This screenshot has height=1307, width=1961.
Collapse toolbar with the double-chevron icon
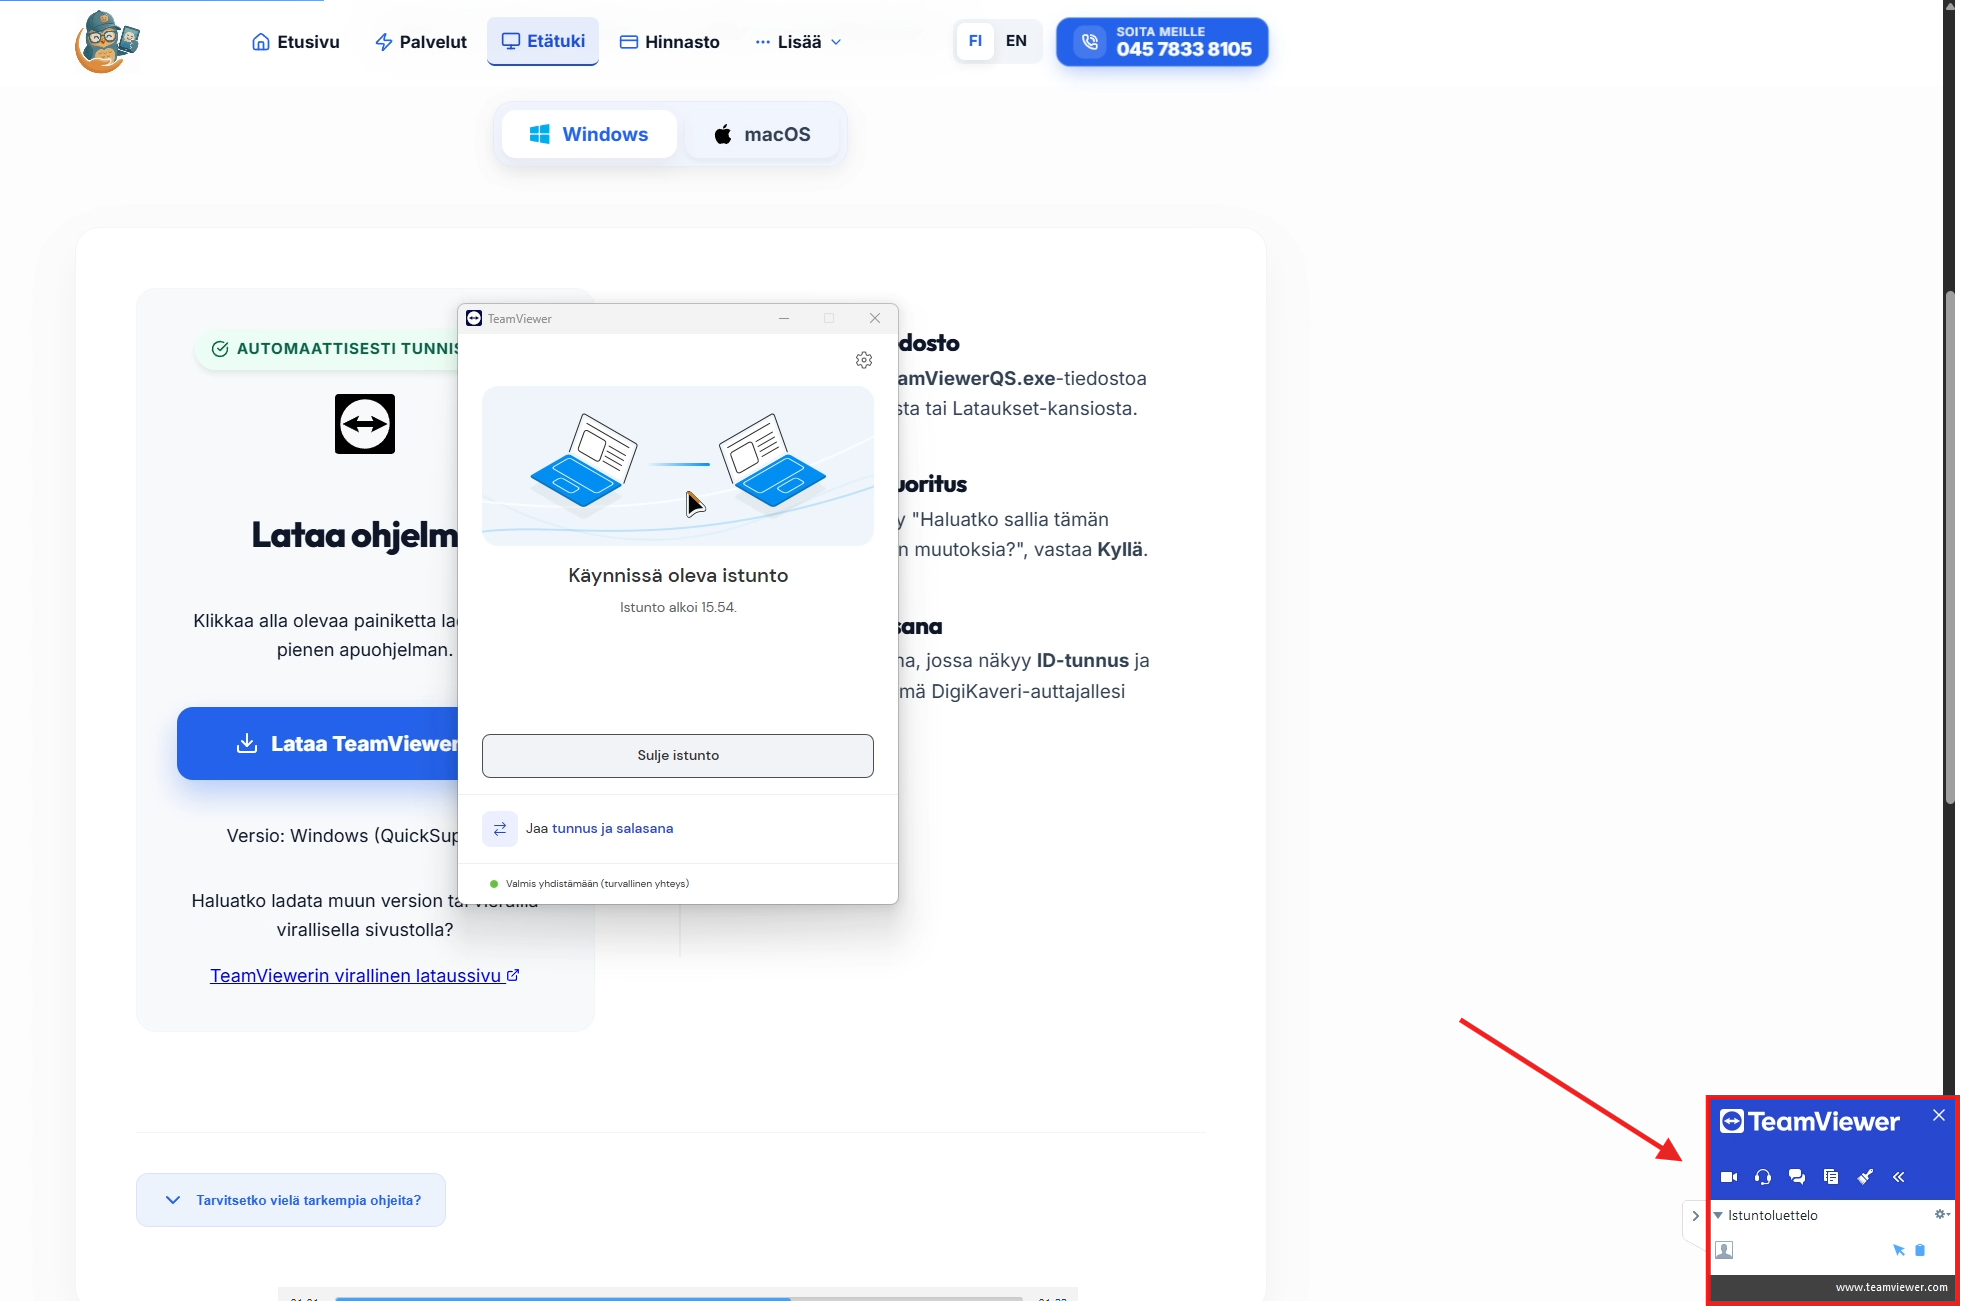(1899, 1177)
